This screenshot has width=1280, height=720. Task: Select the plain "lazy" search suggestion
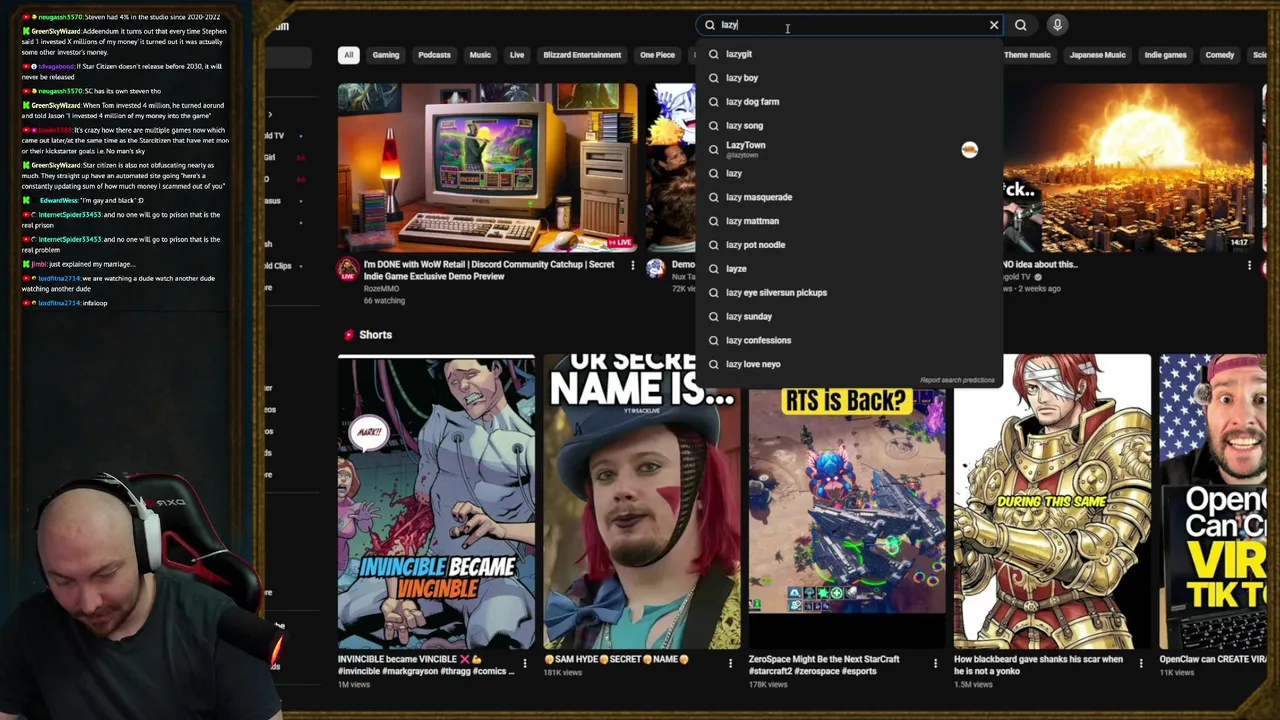[x=850, y=174]
